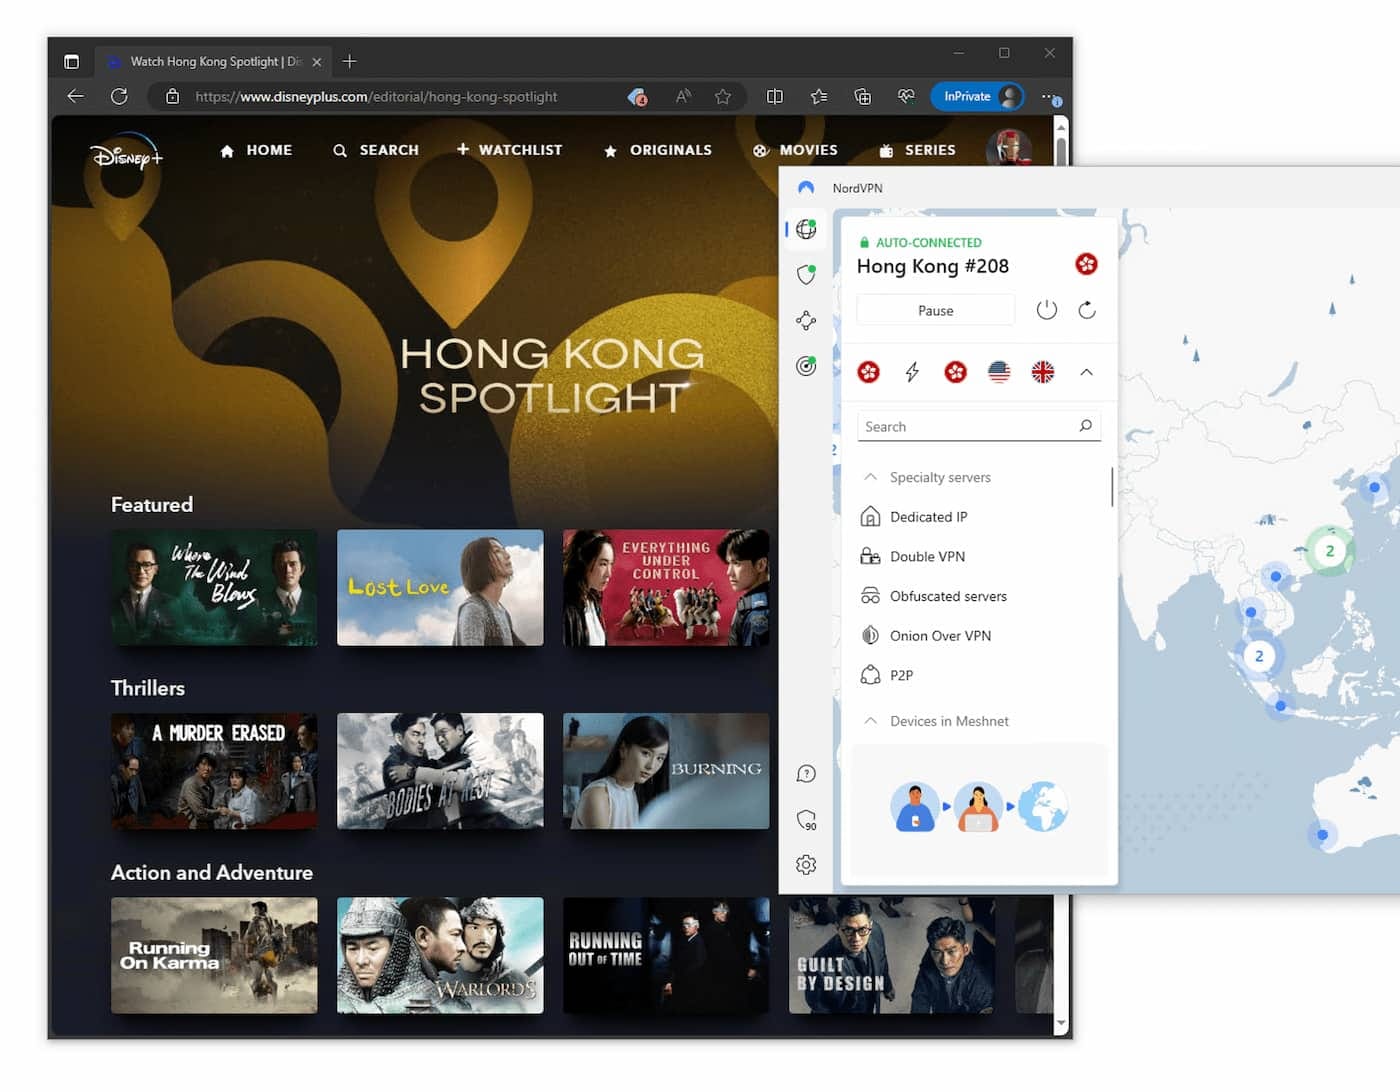The height and width of the screenshot is (1092, 1400).
Task: Open NordVPN shield 90 notification icon
Action: click(806, 820)
